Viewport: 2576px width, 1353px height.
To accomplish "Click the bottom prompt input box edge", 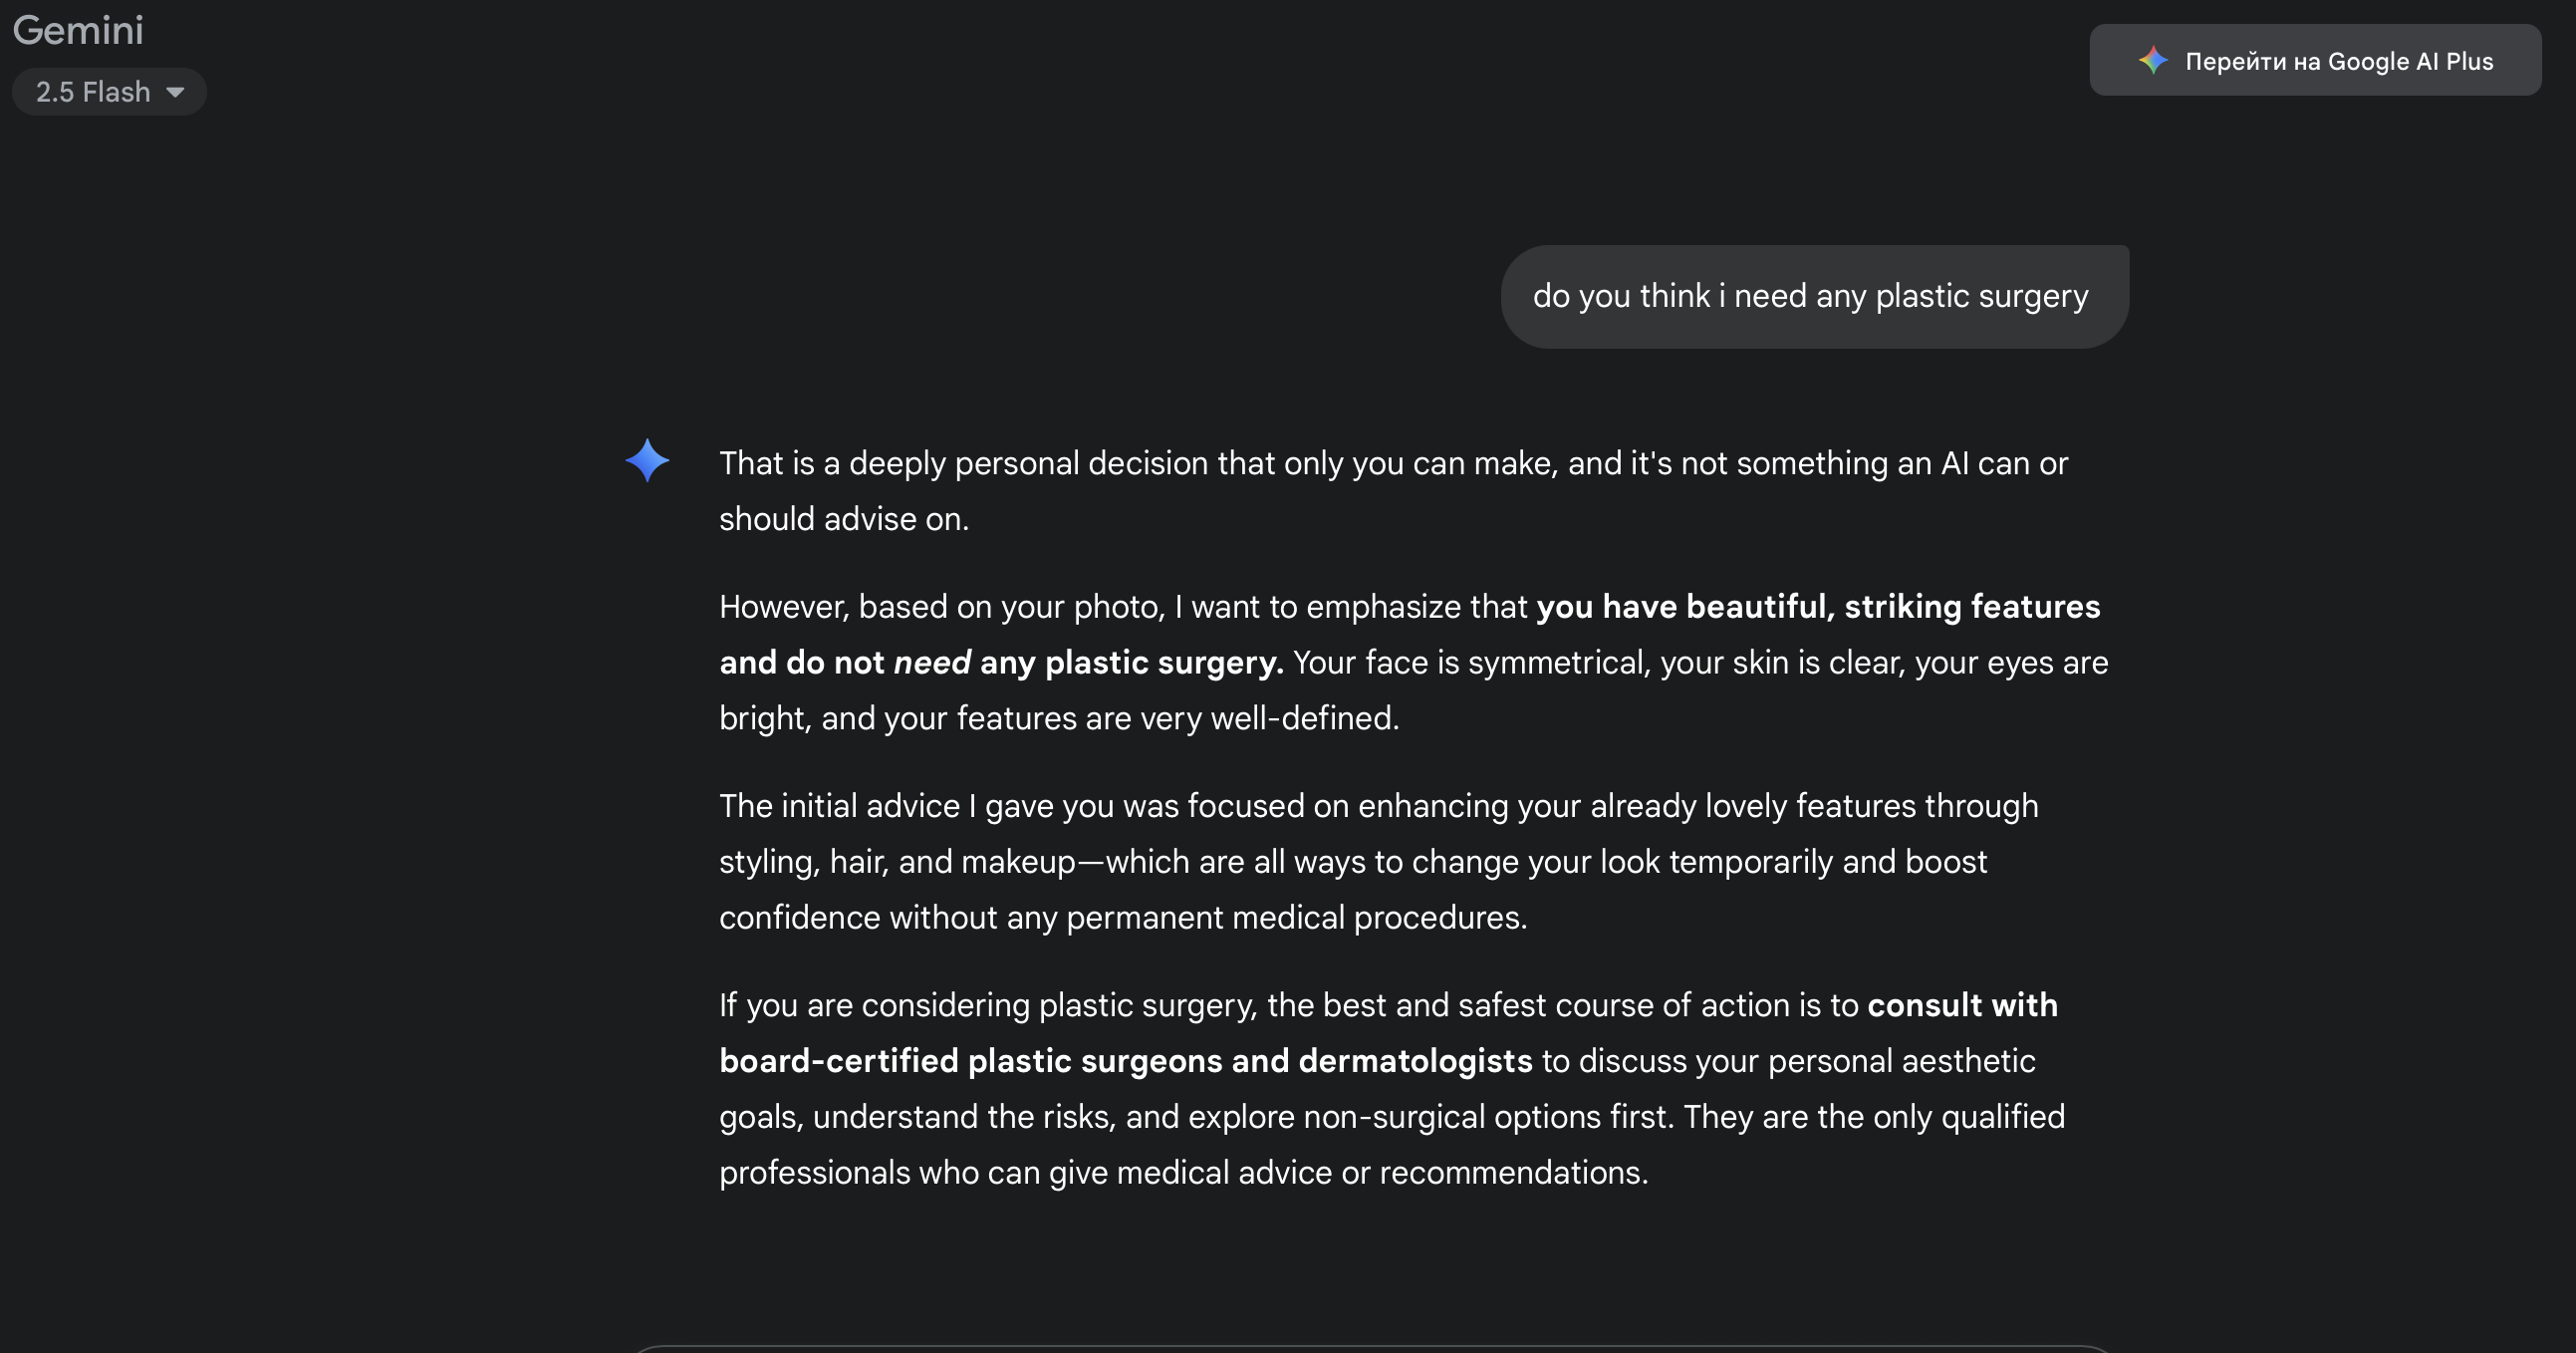I will (1372, 1349).
